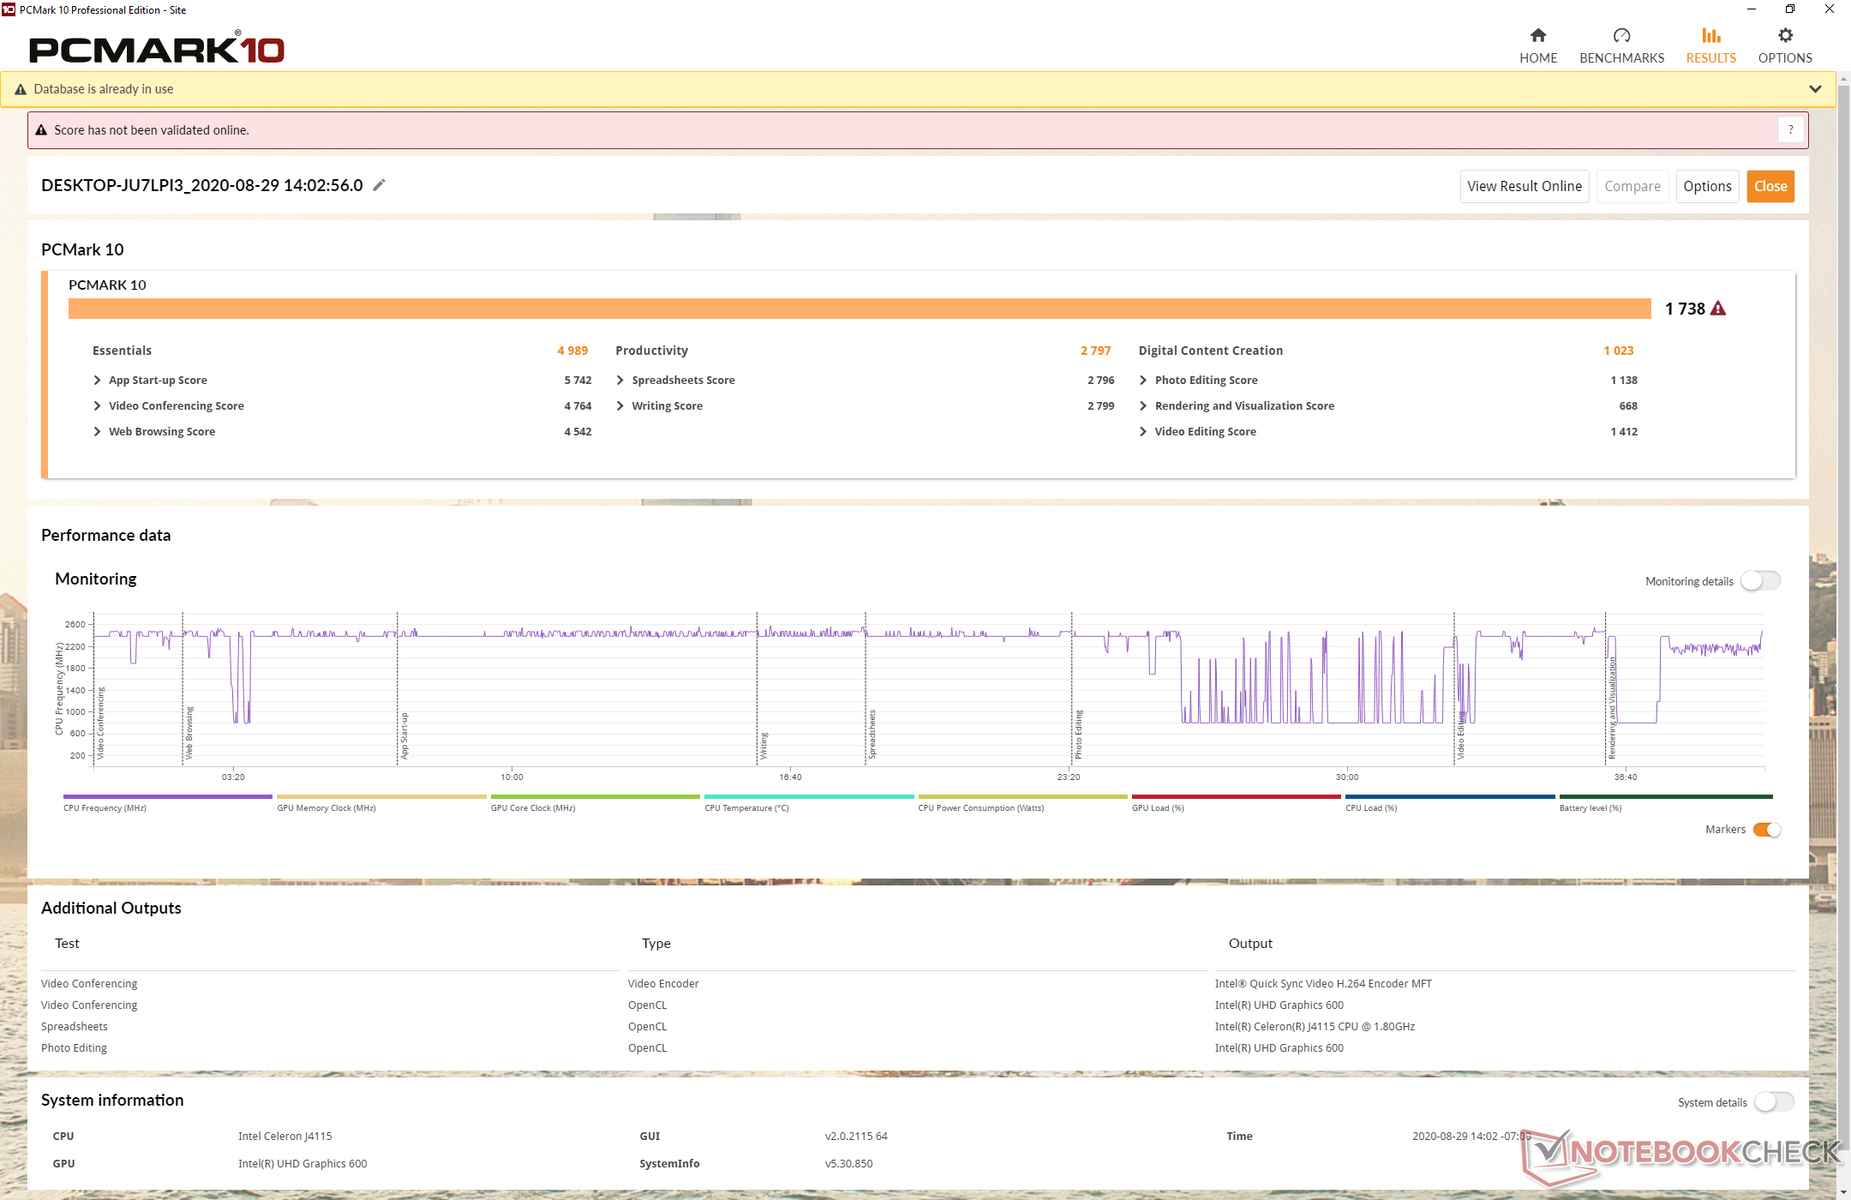Image resolution: width=1851 pixels, height=1200 pixels.
Task: Click the overall PCMark 10 orange score bar
Action: click(x=859, y=309)
